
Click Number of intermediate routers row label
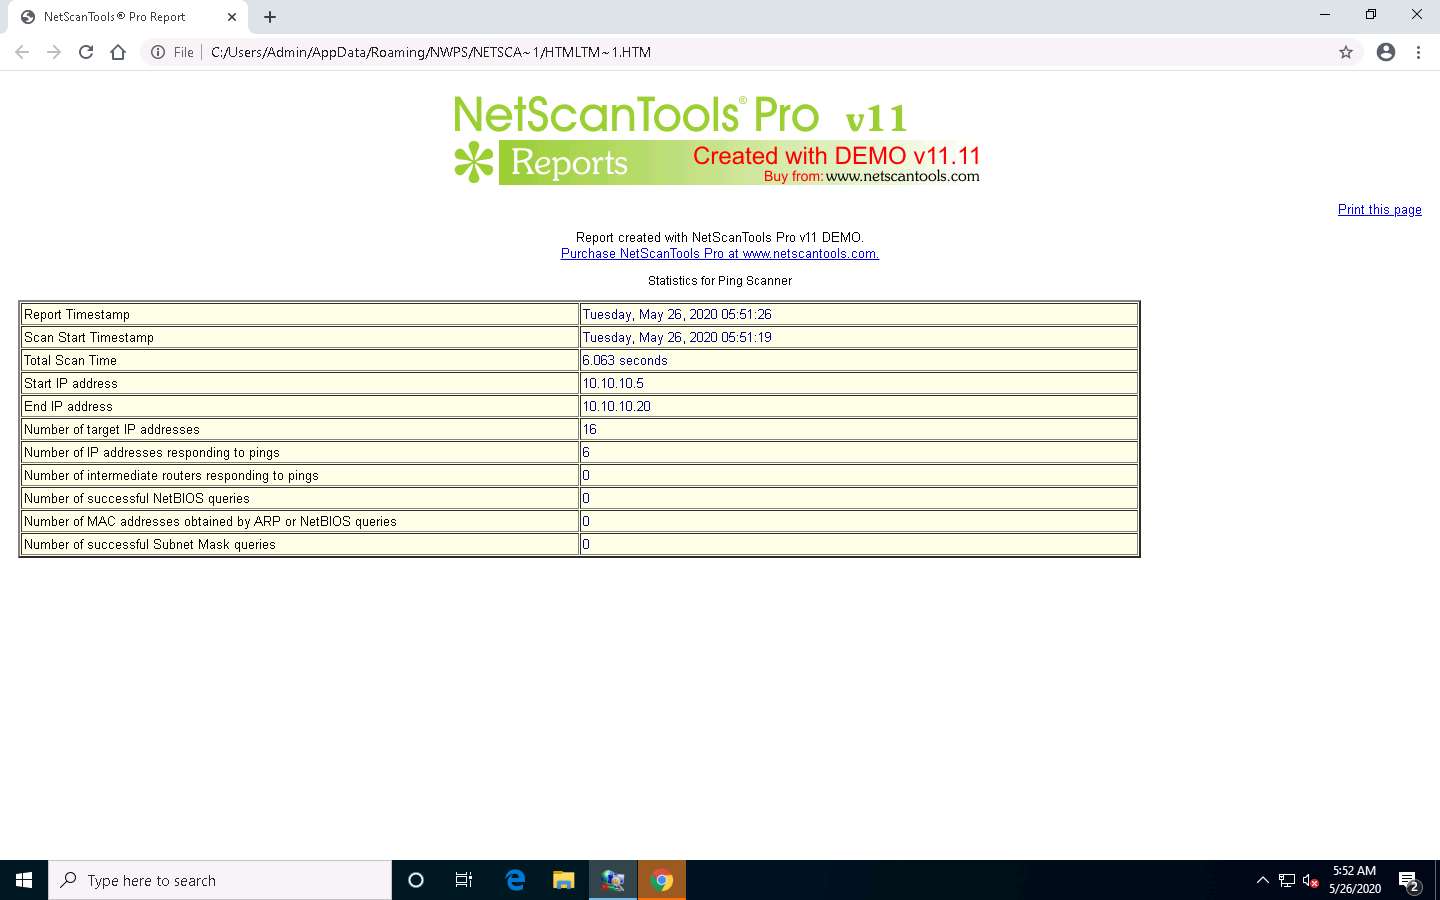point(171,475)
